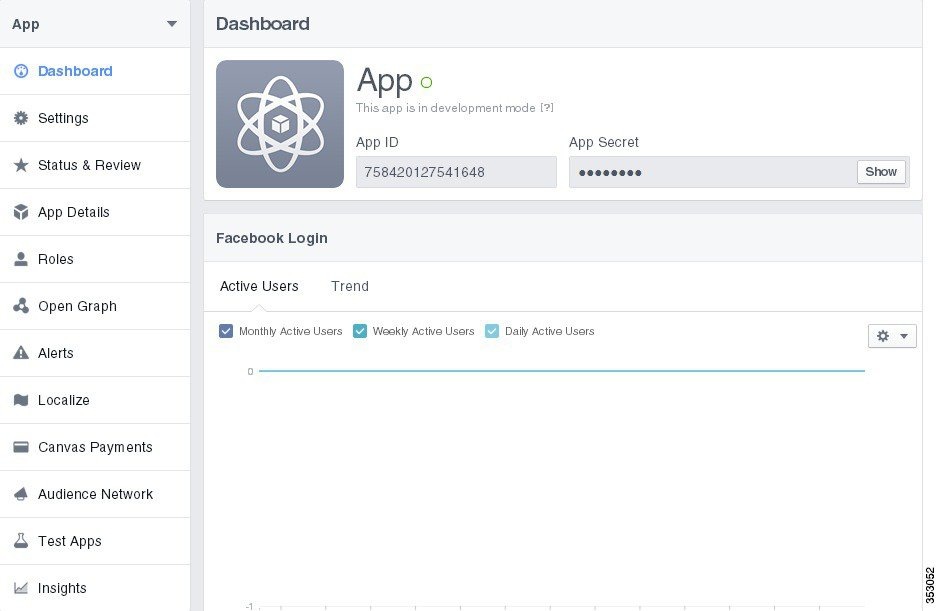Click the App Details cube icon
This screenshot has width=936, height=611.
click(21, 212)
